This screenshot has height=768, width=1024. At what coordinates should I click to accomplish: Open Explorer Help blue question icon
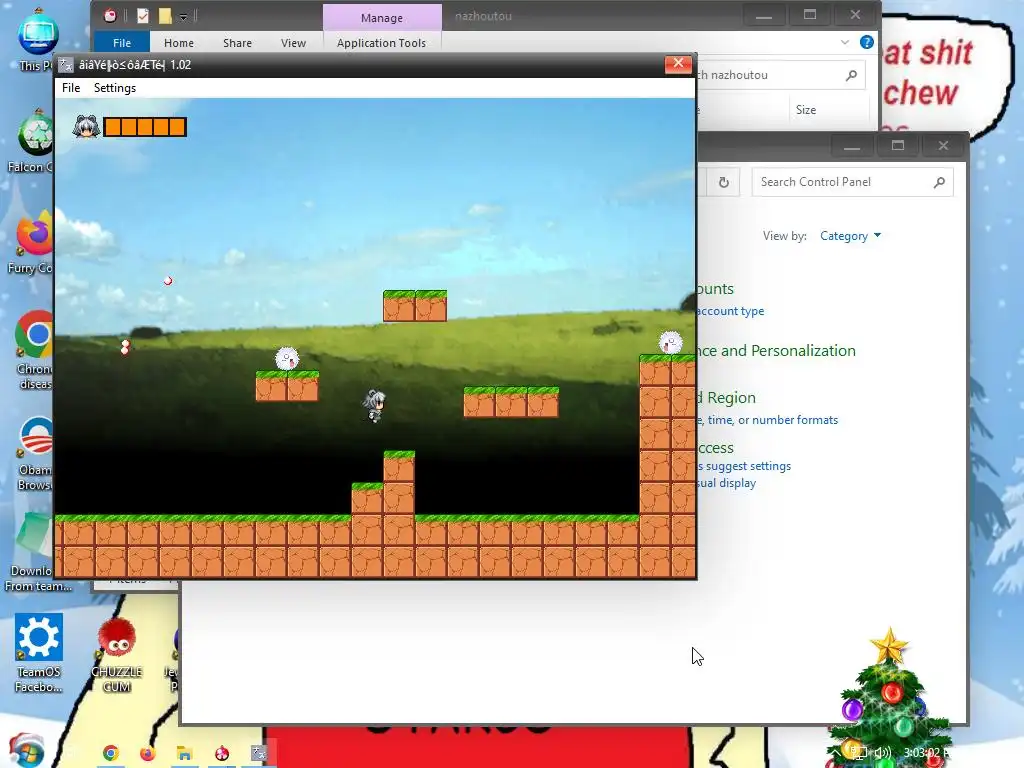867,42
